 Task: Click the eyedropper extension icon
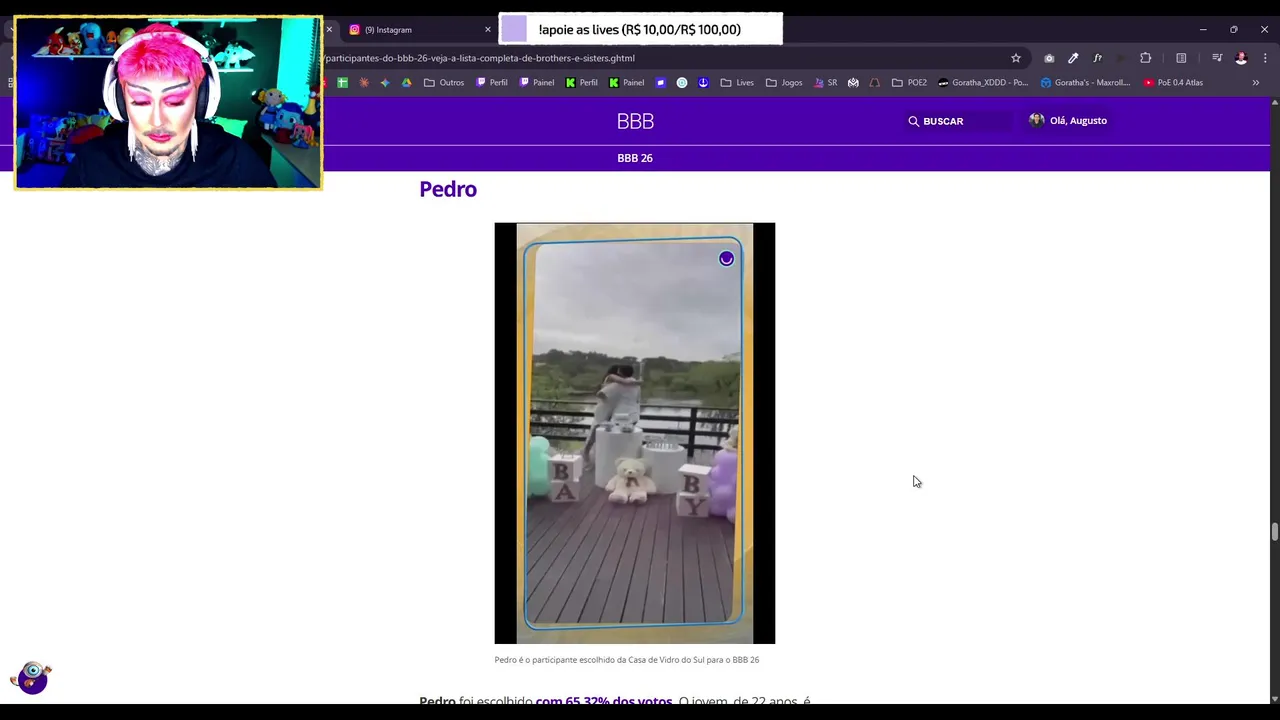click(1073, 58)
